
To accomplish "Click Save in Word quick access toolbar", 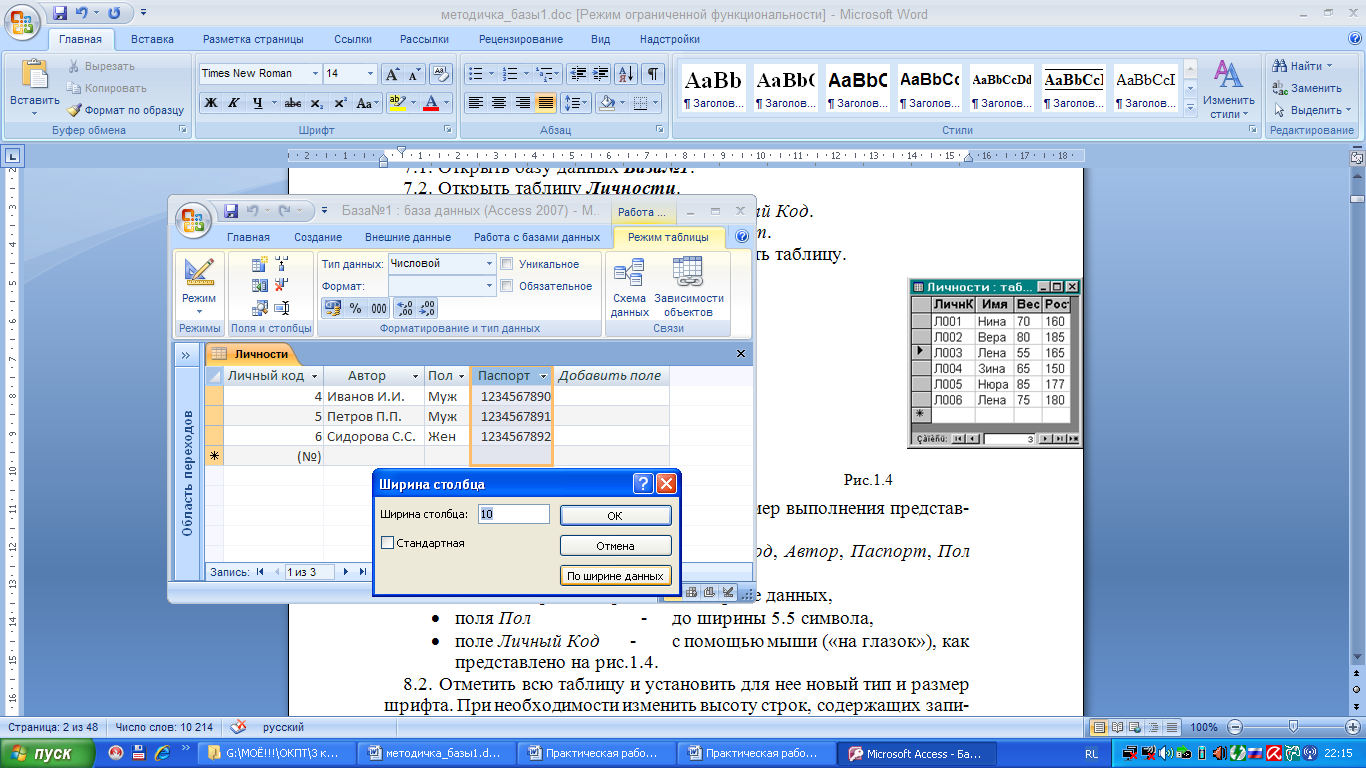I will tap(61, 14).
